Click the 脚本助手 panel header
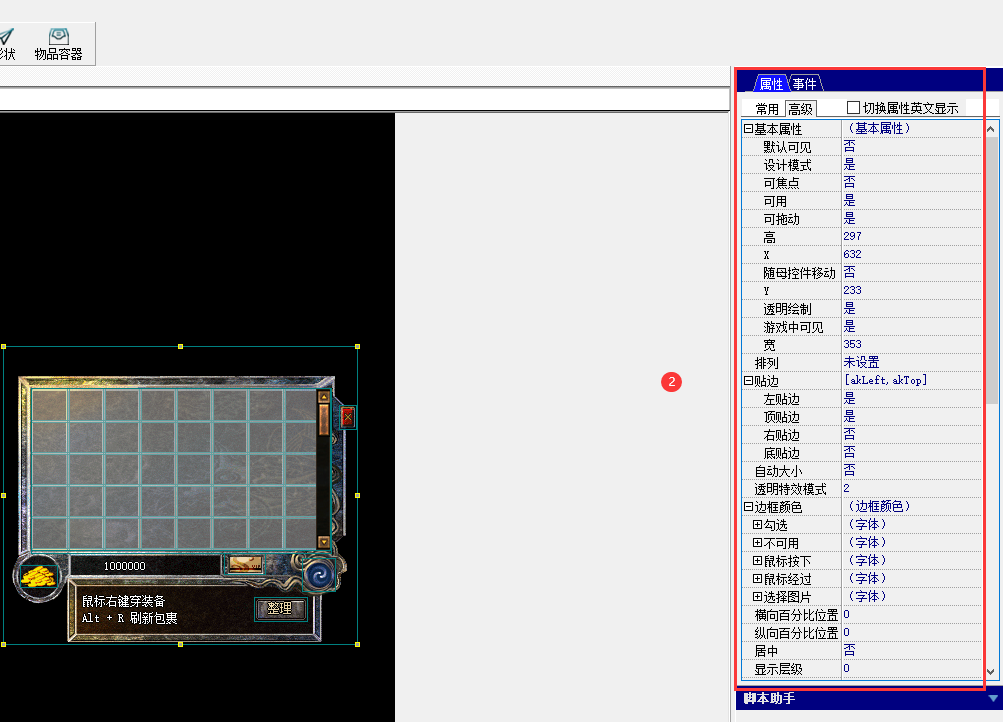1003x722 pixels. point(869,698)
